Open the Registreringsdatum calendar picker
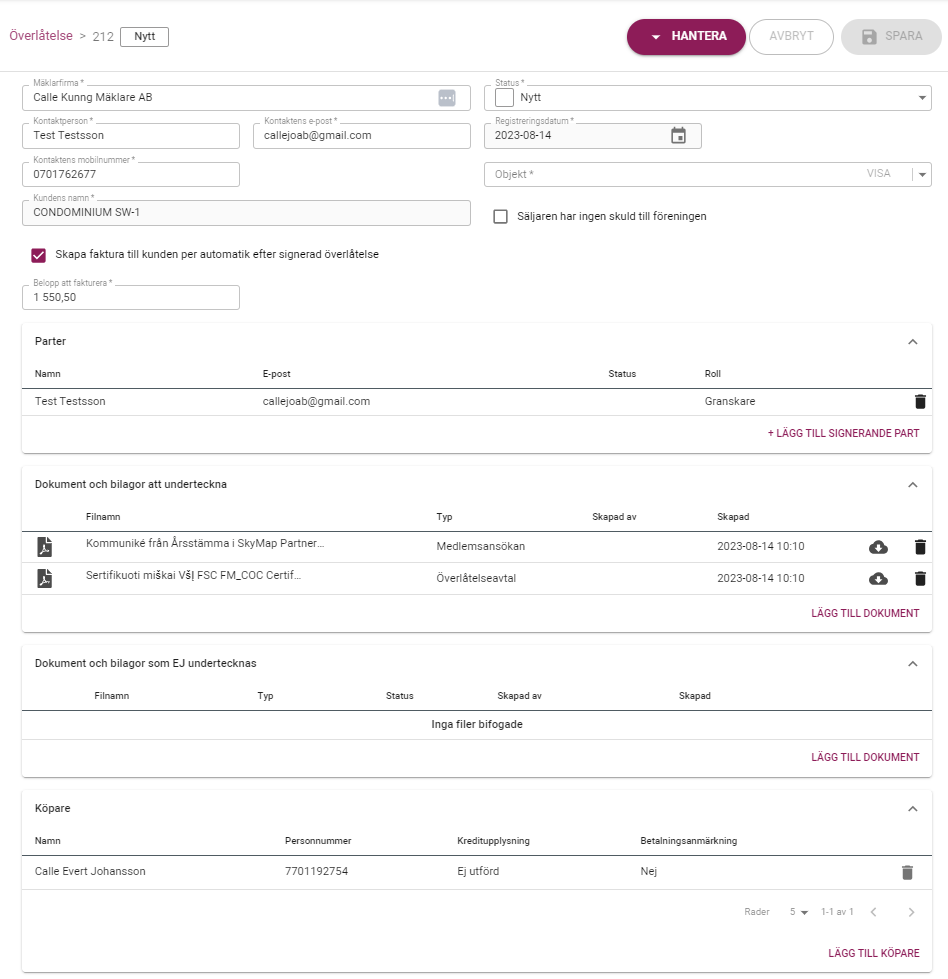Viewport: 948px width, 979px height. coord(678,136)
